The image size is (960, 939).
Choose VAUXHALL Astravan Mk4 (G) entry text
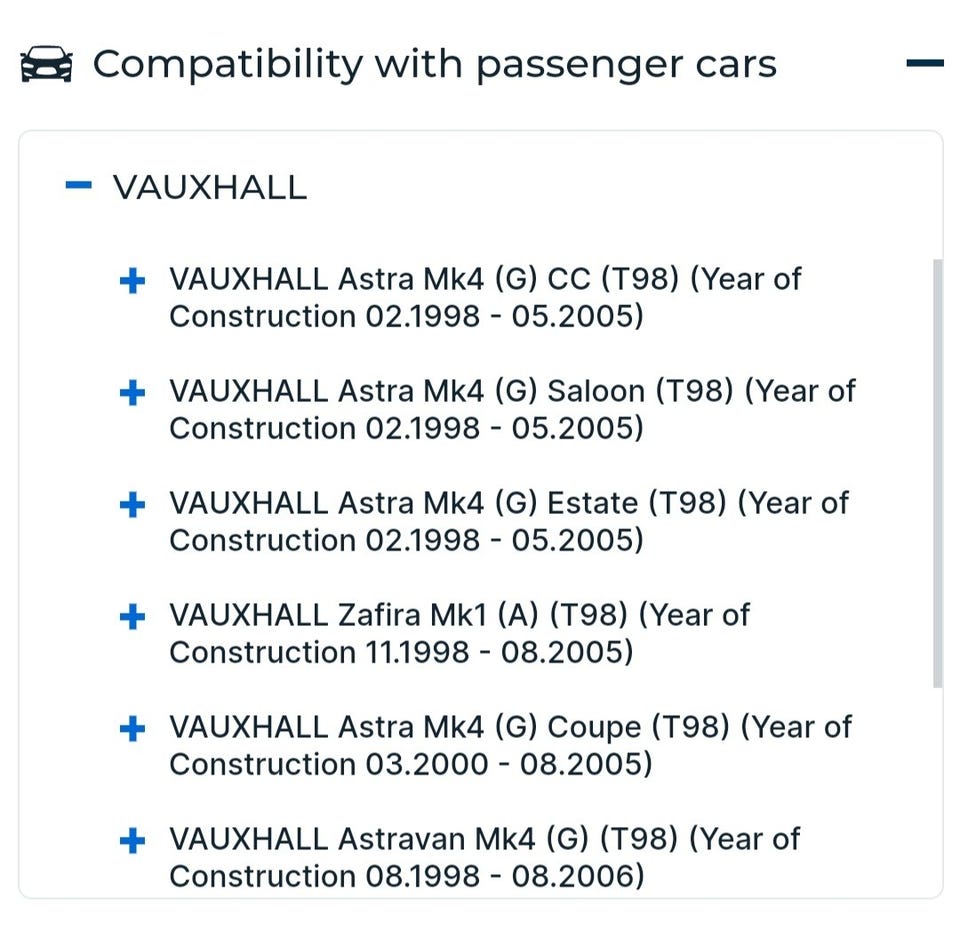pyautogui.click(x=484, y=857)
